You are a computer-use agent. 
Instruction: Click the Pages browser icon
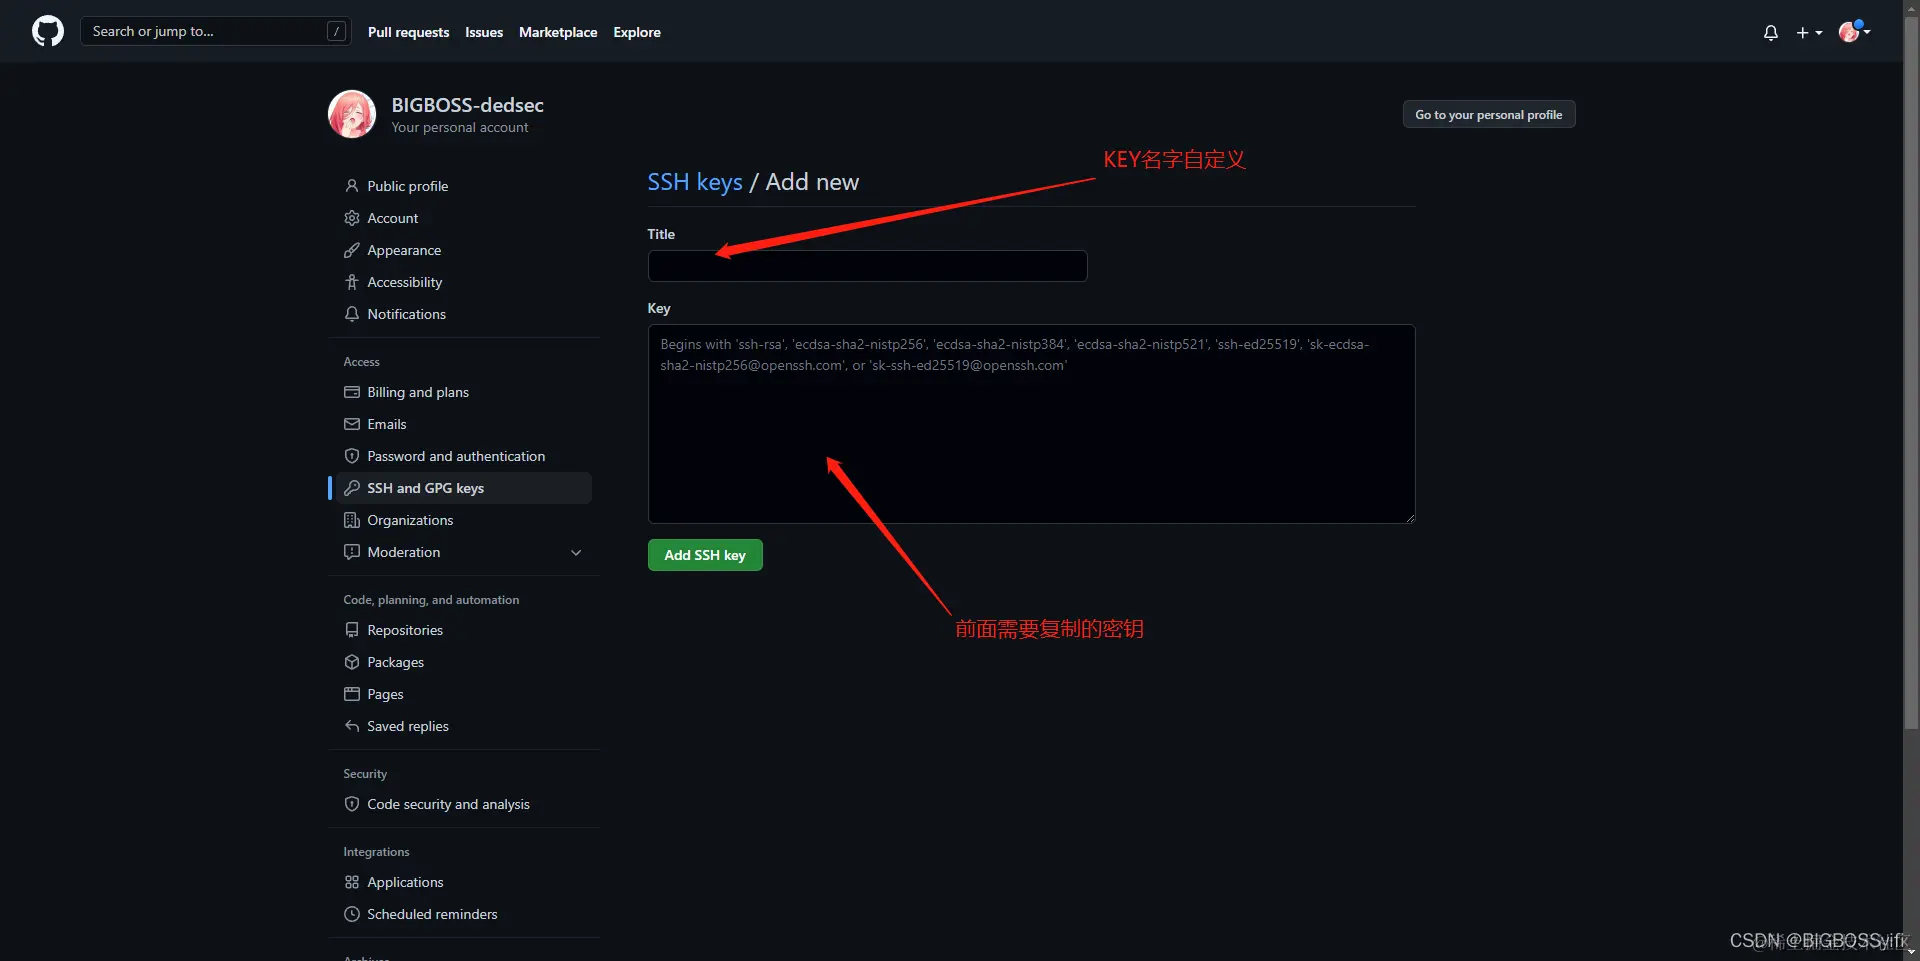(352, 694)
